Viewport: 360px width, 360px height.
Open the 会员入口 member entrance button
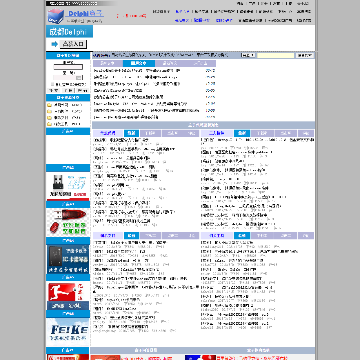[74, 44]
